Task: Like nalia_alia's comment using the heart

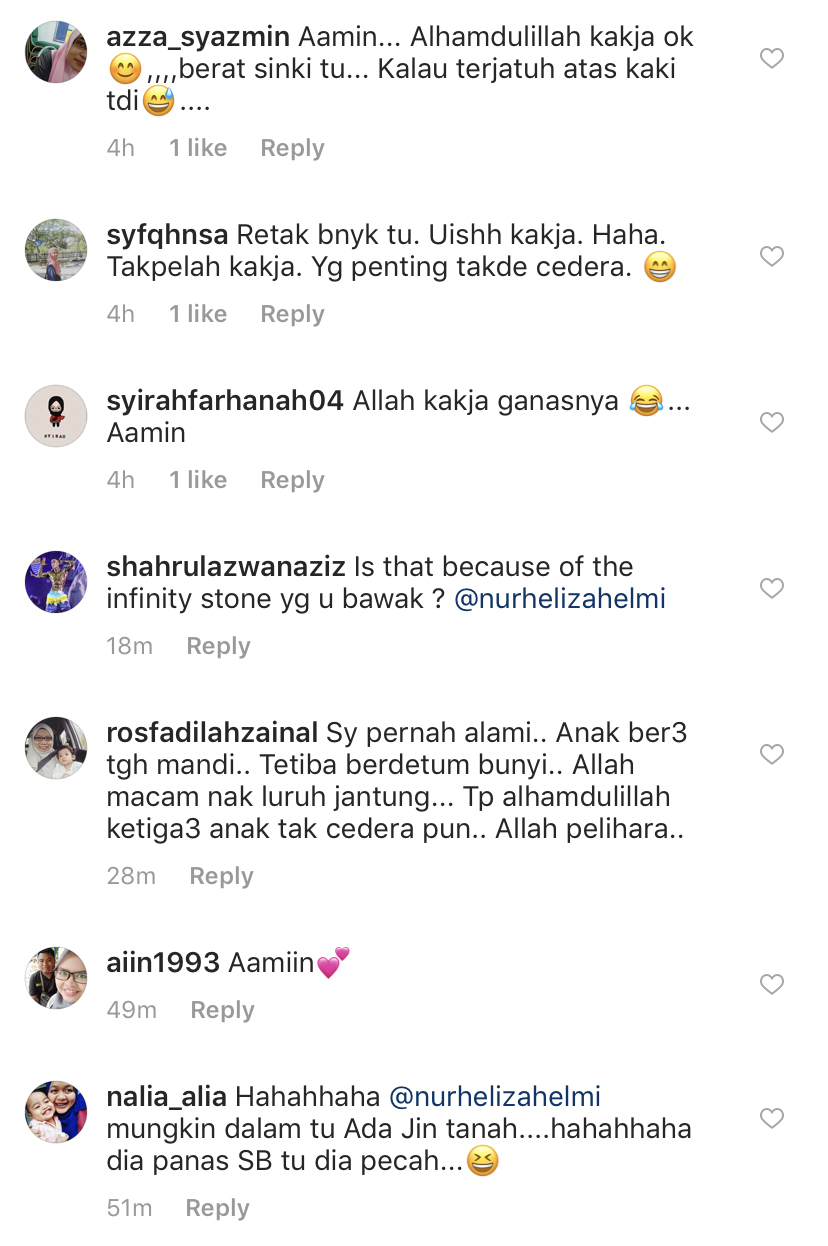Action: [771, 1117]
